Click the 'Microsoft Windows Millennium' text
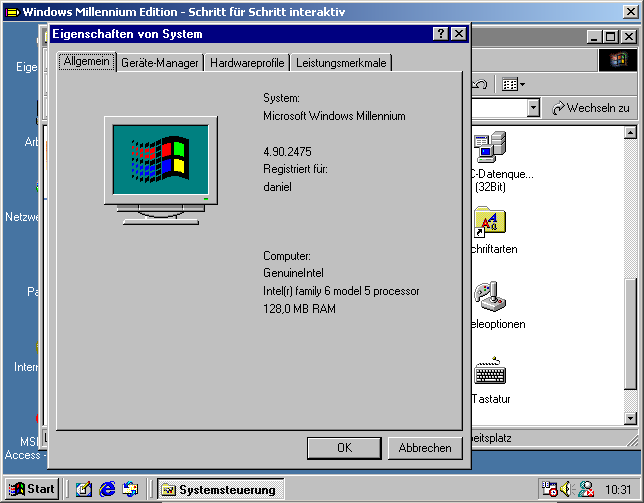The width and height of the screenshot is (644, 503). pyautogui.click(x=334, y=116)
